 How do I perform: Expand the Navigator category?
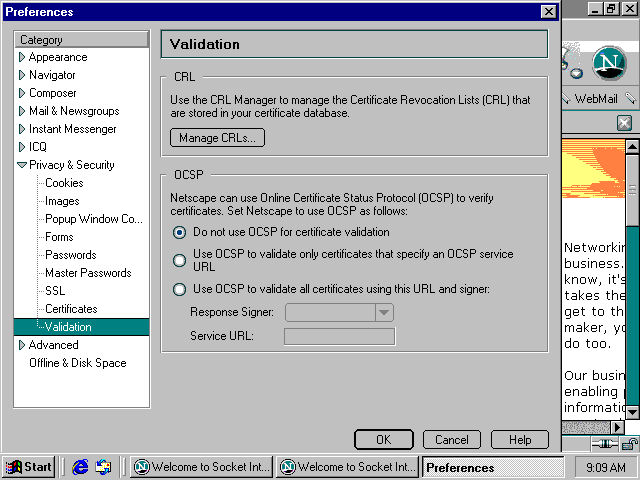[22, 75]
